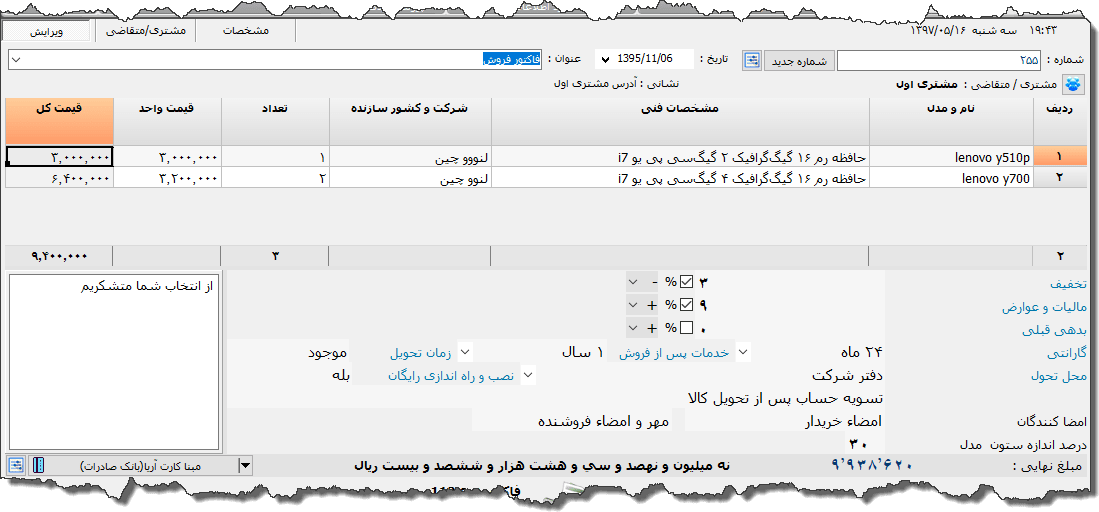Select row number ۲ header cell

pos(1059,177)
